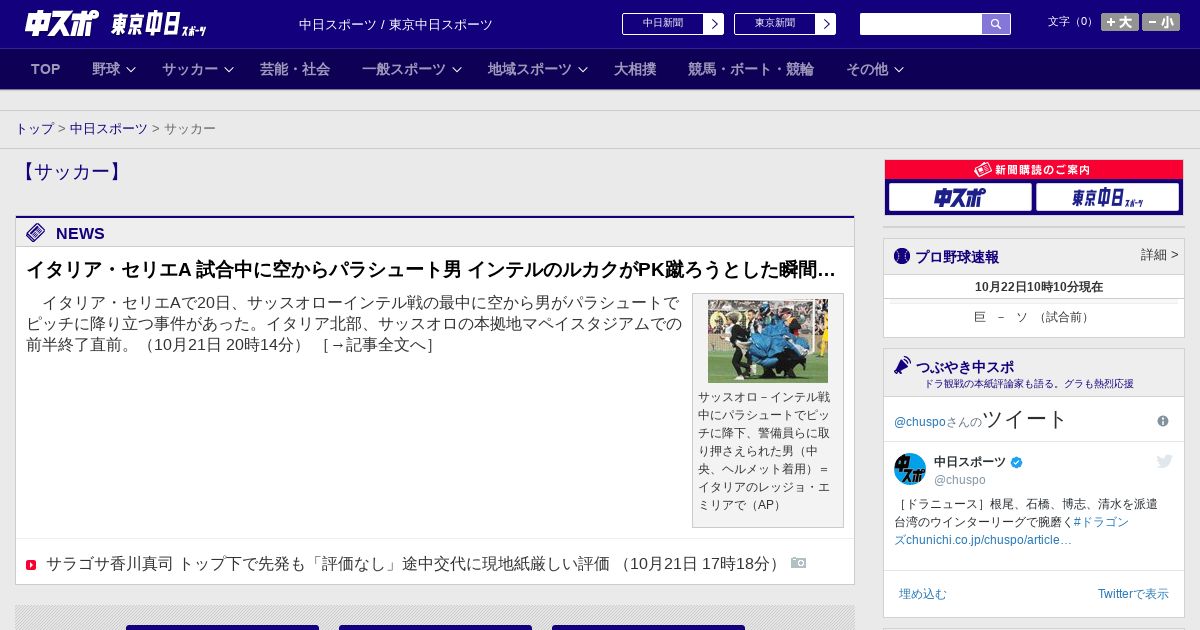Image resolution: width=1200 pixels, height=630 pixels.
Task: Focus the header search input field
Action: [x=921, y=24]
